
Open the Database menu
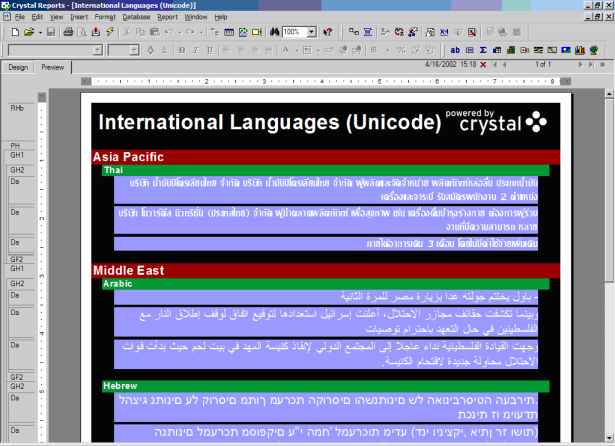(136, 17)
